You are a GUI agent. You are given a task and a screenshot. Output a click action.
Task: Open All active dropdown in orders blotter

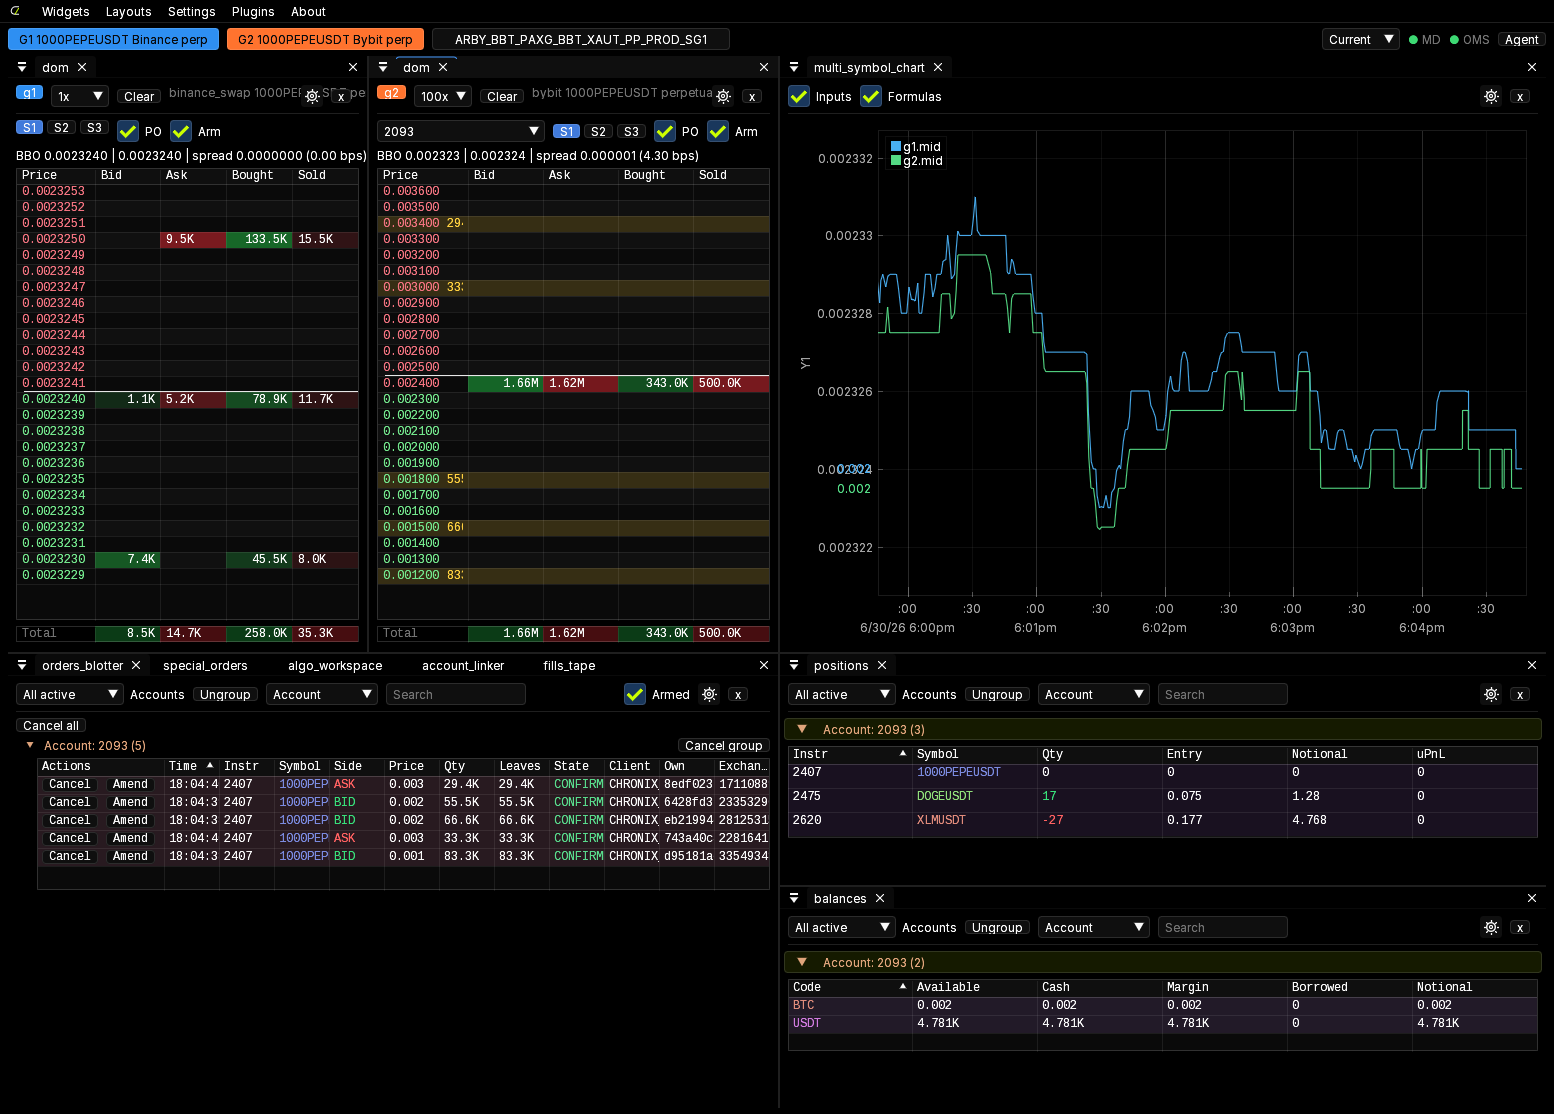[69, 694]
